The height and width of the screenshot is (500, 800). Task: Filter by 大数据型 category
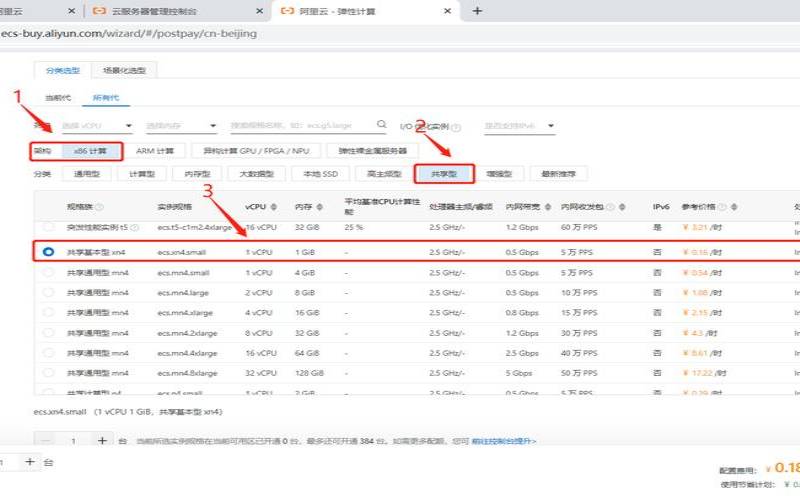[257, 174]
